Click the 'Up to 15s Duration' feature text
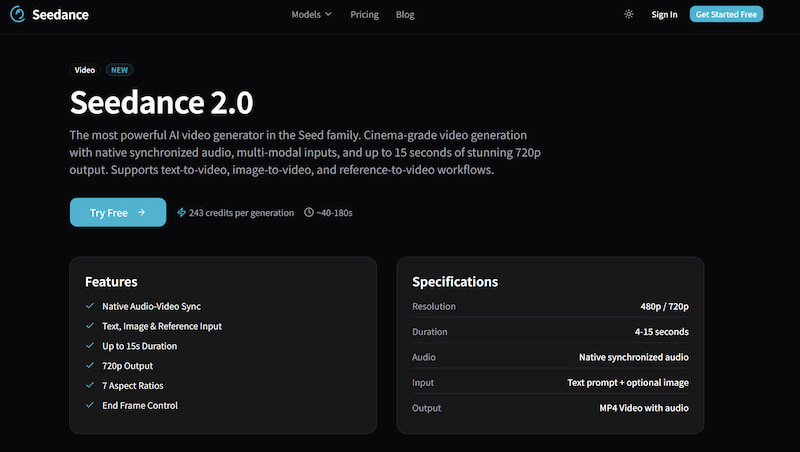Viewport: 800px width, 452px height. pos(140,346)
